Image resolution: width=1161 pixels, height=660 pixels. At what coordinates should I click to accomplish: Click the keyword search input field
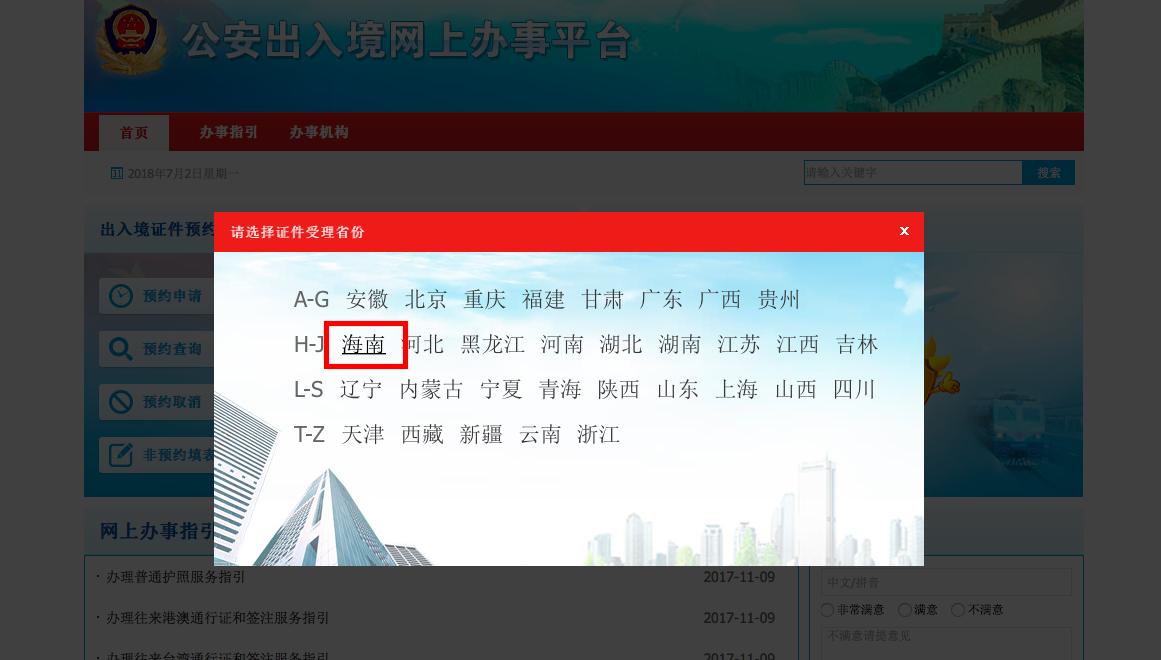click(x=913, y=173)
